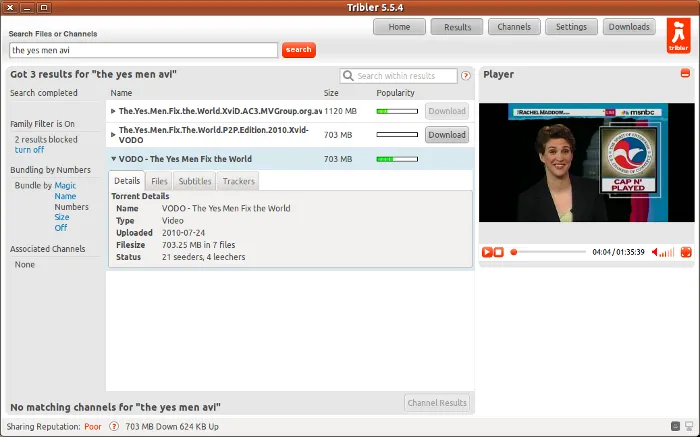Seek on the player progress slider
Viewport: 700px width, 437px height.
[x=549, y=252]
